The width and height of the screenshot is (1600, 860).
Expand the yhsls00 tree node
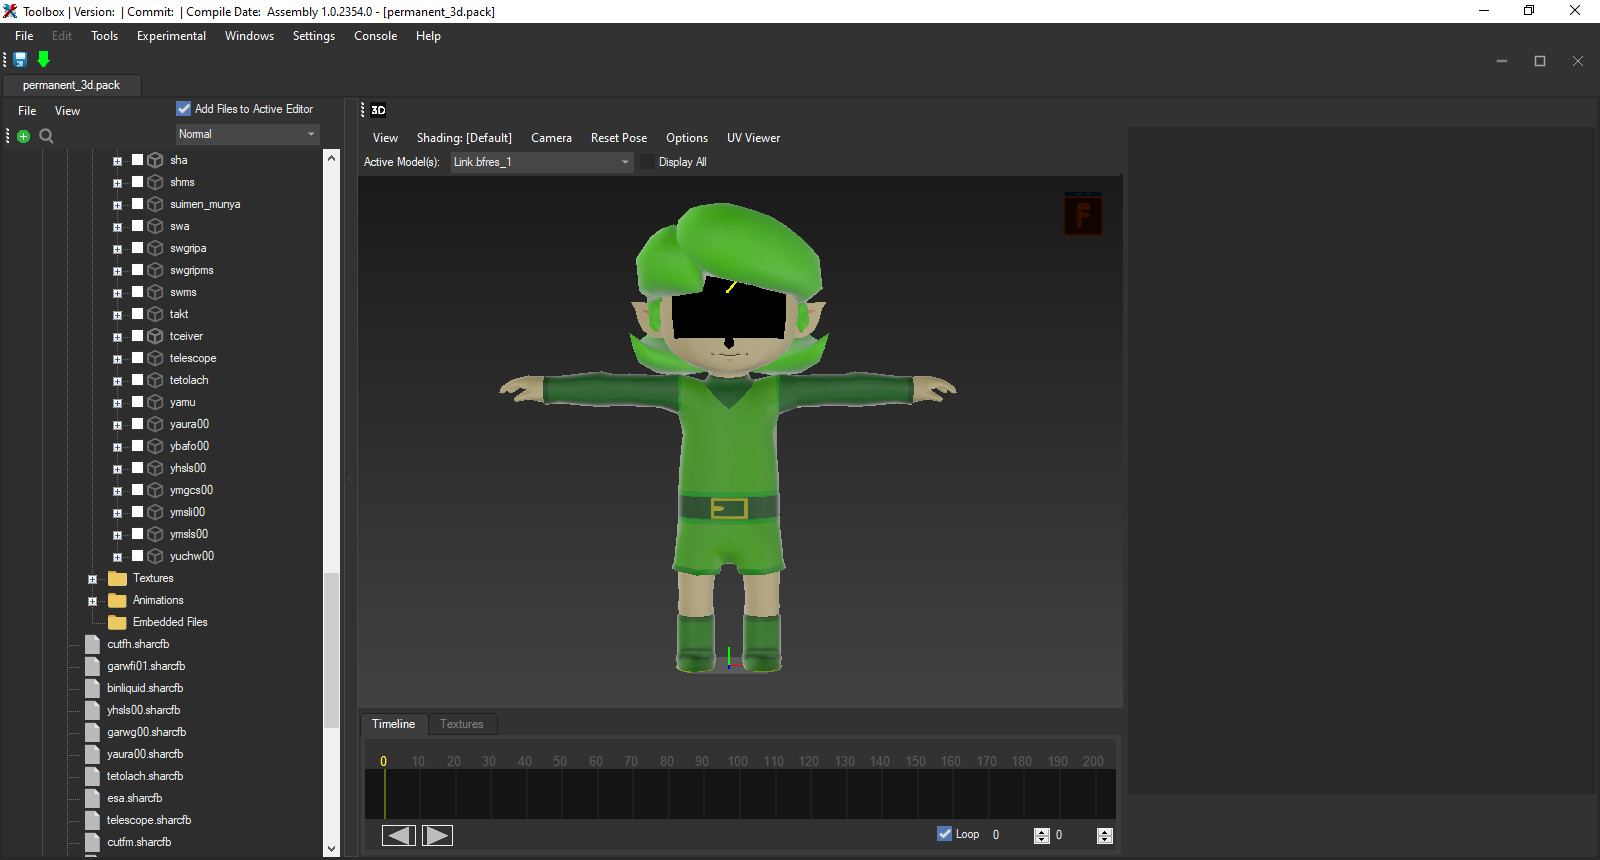(x=117, y=469)
